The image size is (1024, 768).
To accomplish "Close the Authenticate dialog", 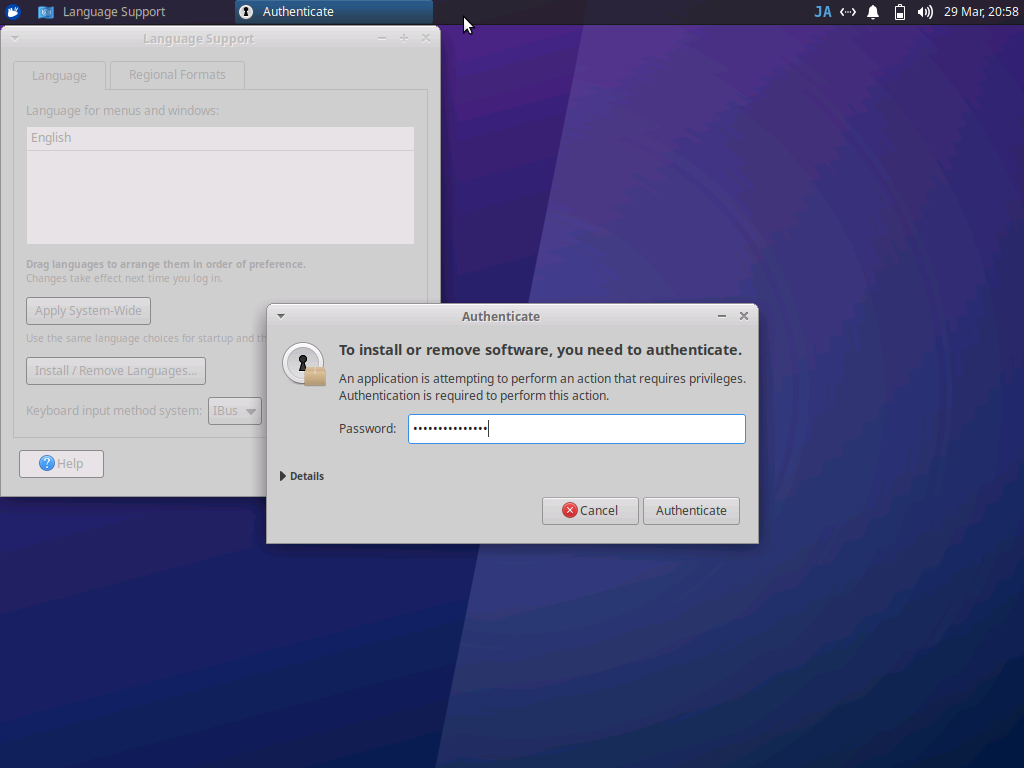I will (744, 316).
